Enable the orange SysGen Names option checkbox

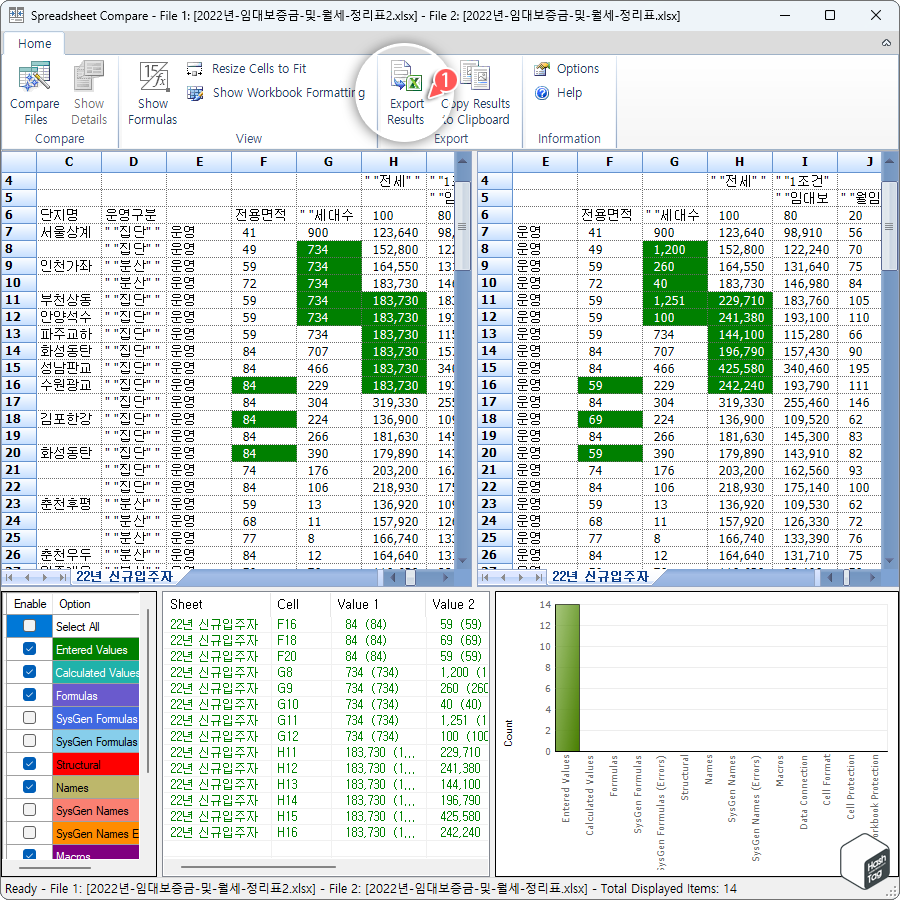(x=29, y=833)
